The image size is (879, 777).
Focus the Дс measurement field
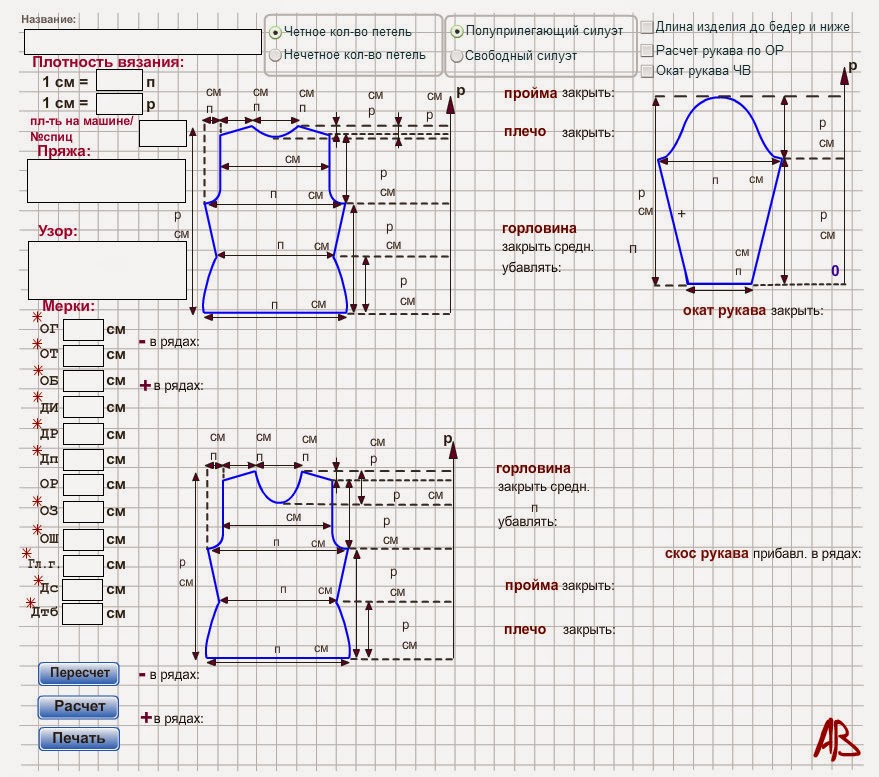tap(82, 590)
